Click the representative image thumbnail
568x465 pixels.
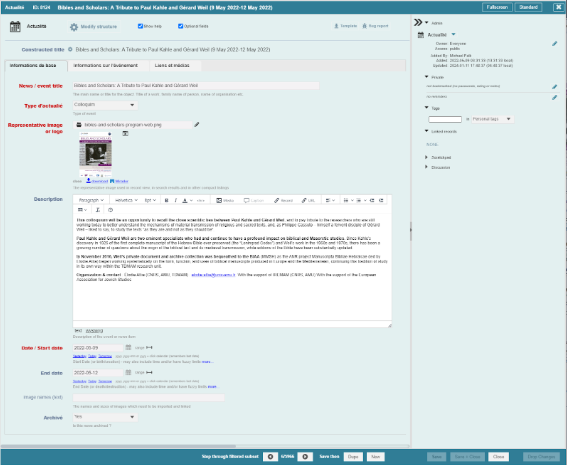tap(96, 154)
